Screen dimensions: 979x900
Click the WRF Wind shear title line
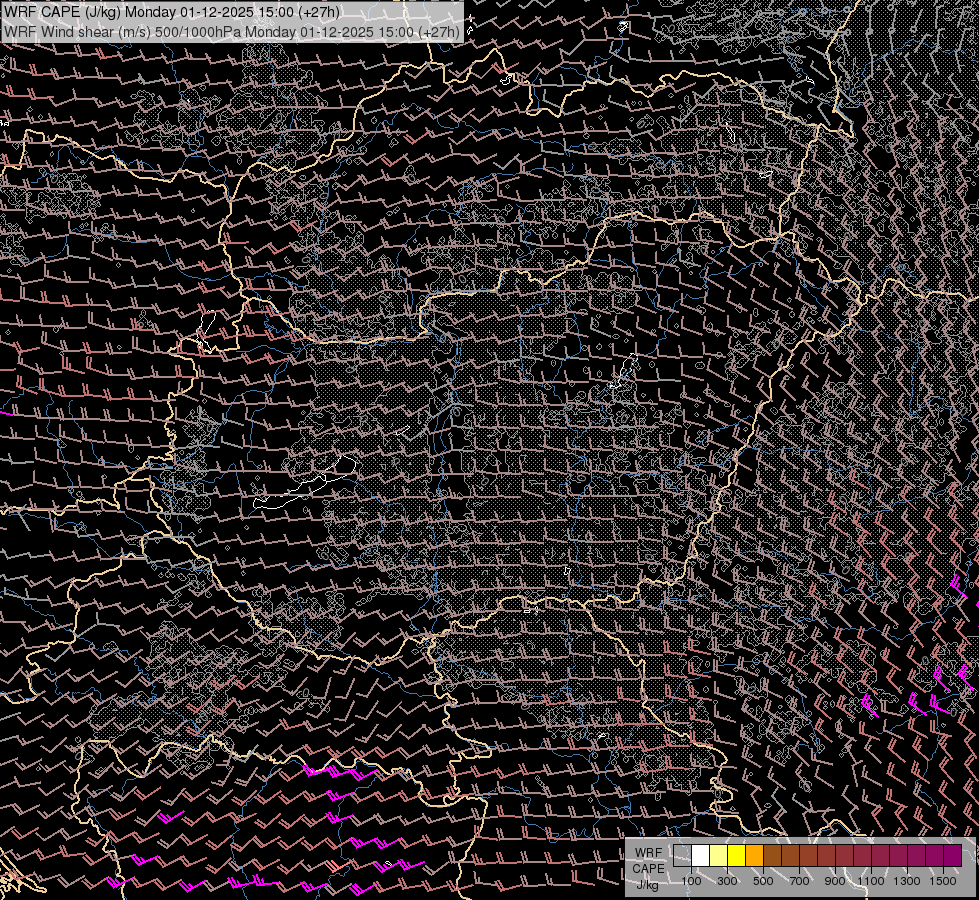(232, 31)
